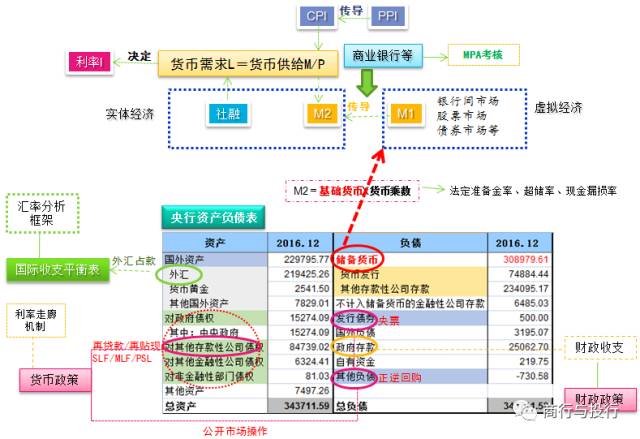640x439 pixels.
Task: Click the 货币需求L=货币供给M/P box
Action: [248, 64]
